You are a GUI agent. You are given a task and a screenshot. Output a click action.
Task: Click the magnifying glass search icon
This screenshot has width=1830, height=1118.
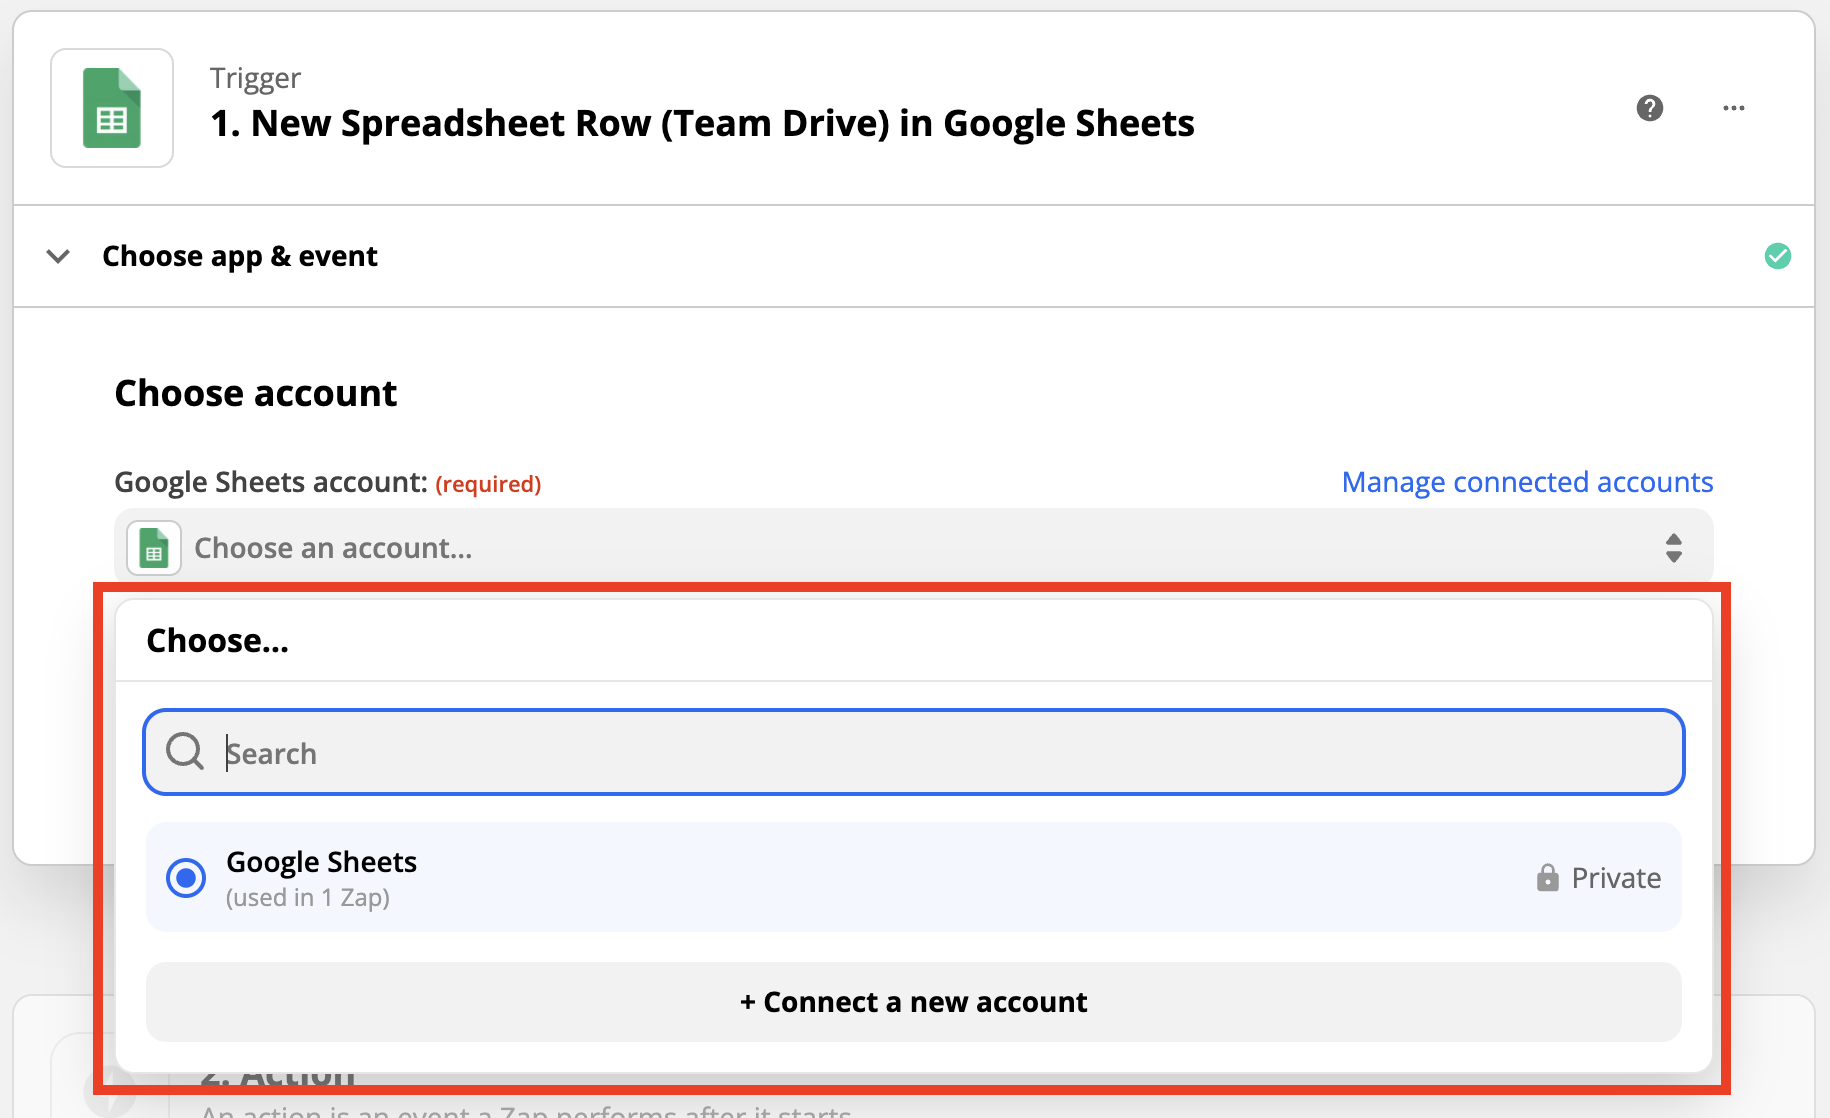(x=185, y=751)
